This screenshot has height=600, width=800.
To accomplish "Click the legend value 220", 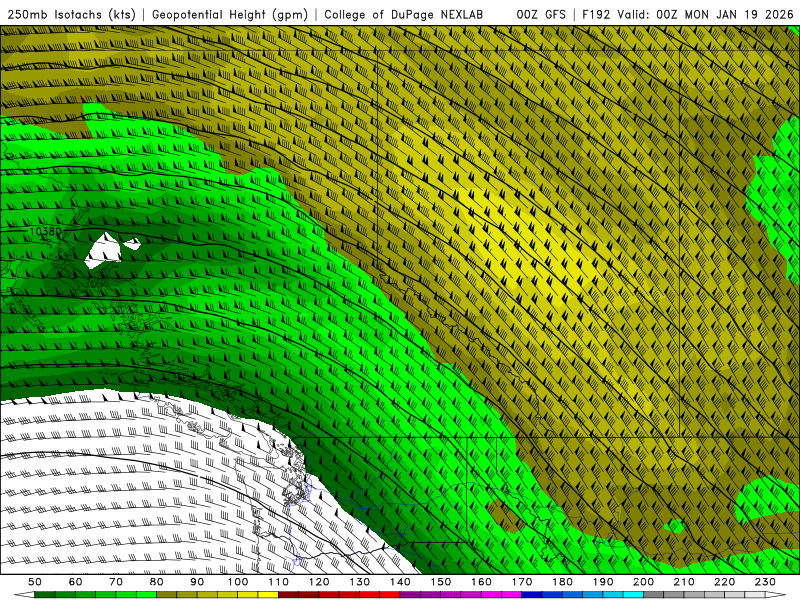I will (x=724, y=582).
